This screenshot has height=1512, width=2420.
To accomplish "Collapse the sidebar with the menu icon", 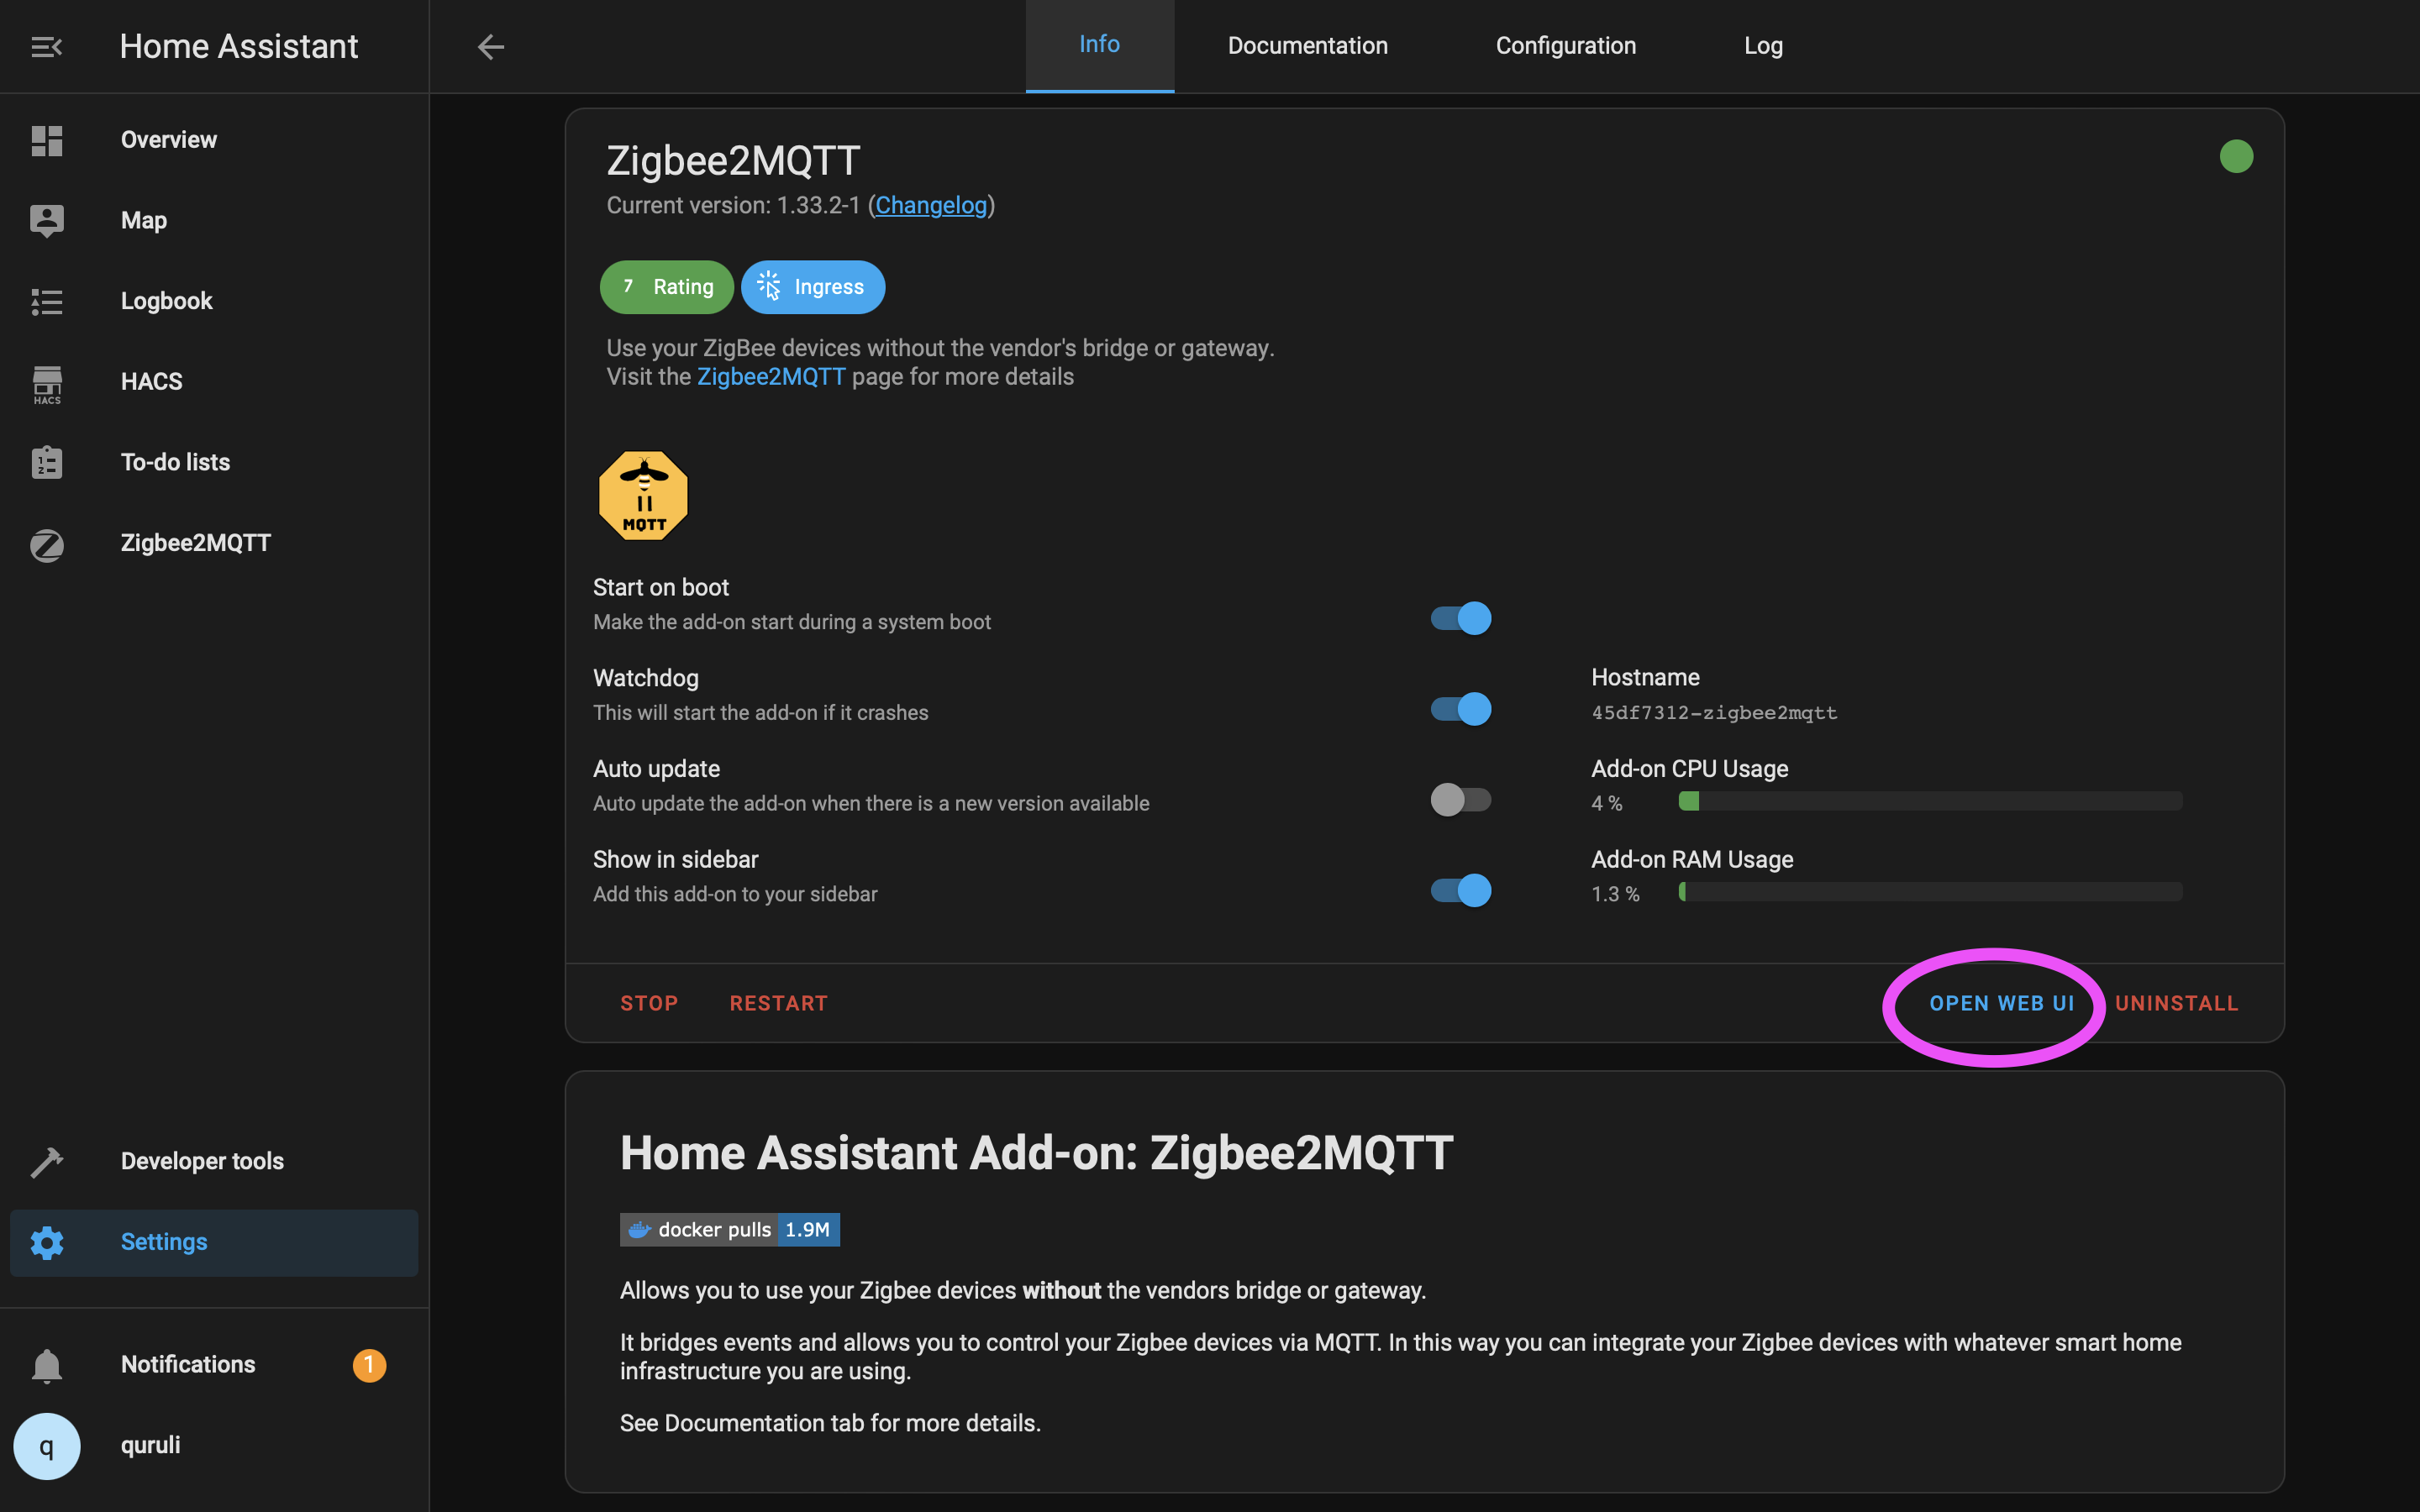I will [46, 46].
